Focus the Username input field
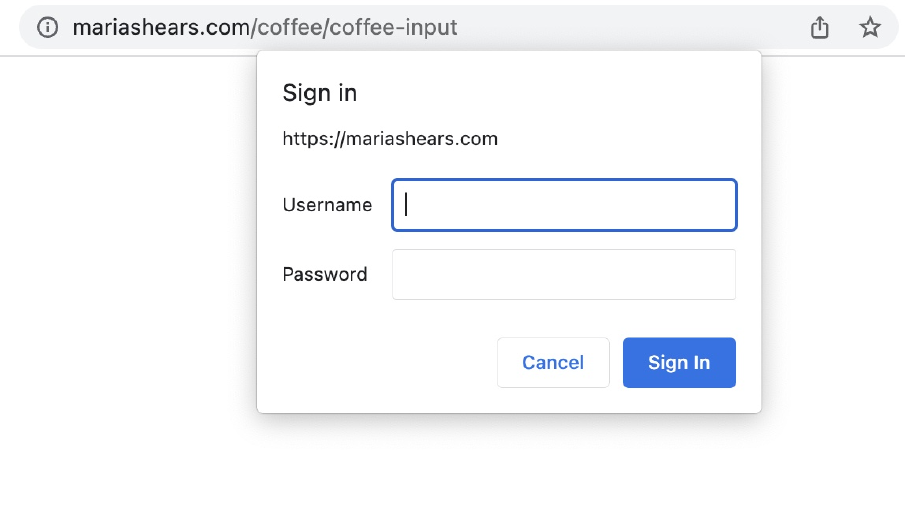The height and width of the screenshot is (511, 905). [564, 205]
